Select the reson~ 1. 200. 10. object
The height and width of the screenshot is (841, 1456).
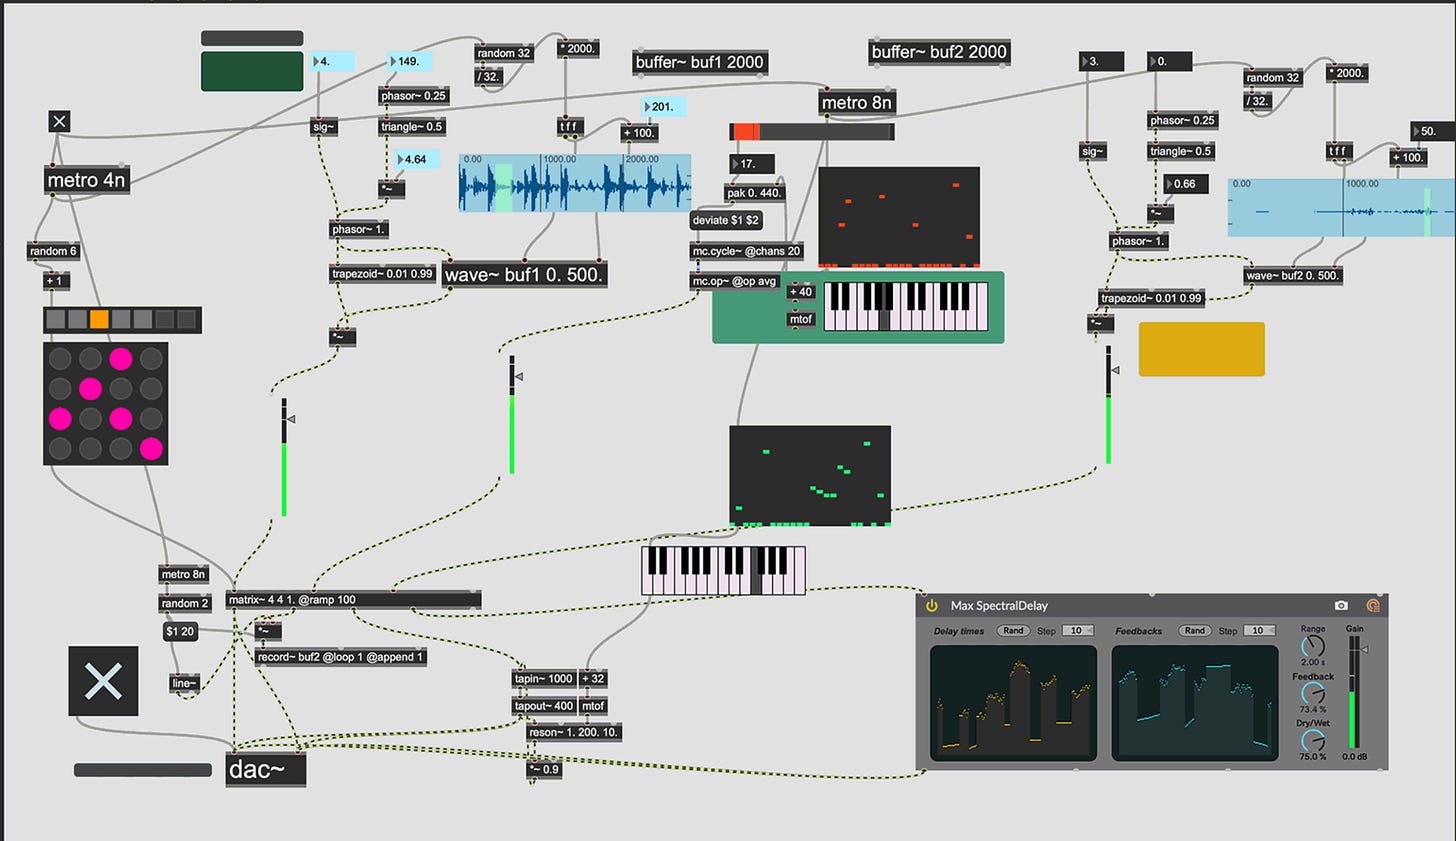pos(574,732)
